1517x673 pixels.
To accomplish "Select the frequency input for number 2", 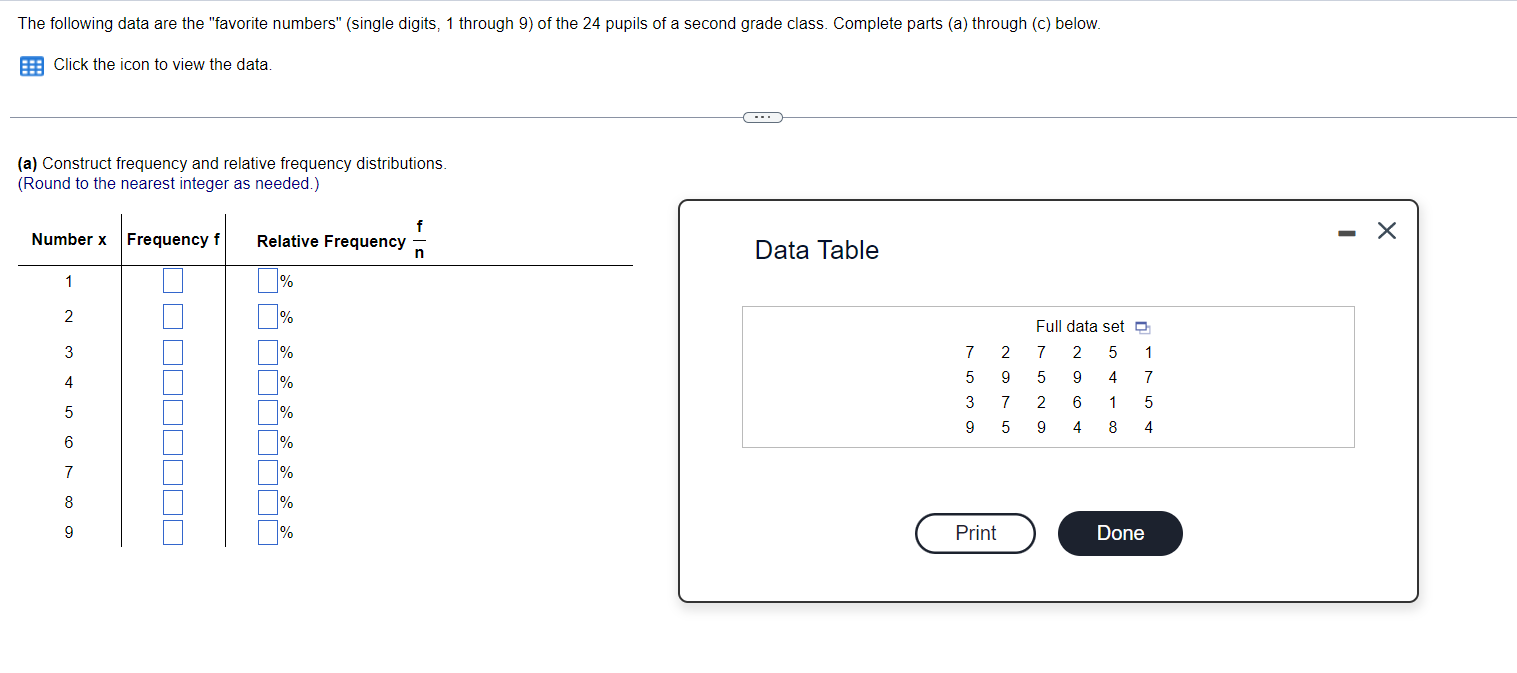I will coord(172,316).
